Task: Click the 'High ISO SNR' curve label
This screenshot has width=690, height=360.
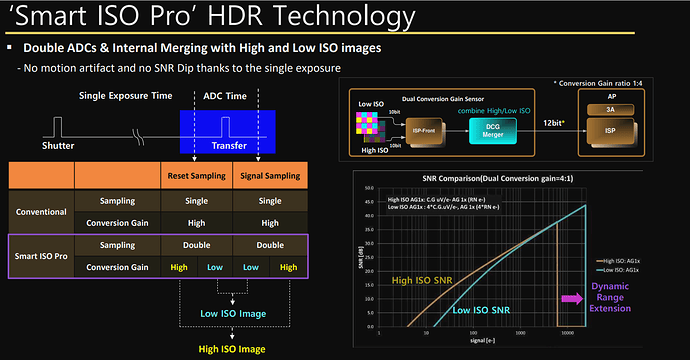Action: click(x=422, y=280)
